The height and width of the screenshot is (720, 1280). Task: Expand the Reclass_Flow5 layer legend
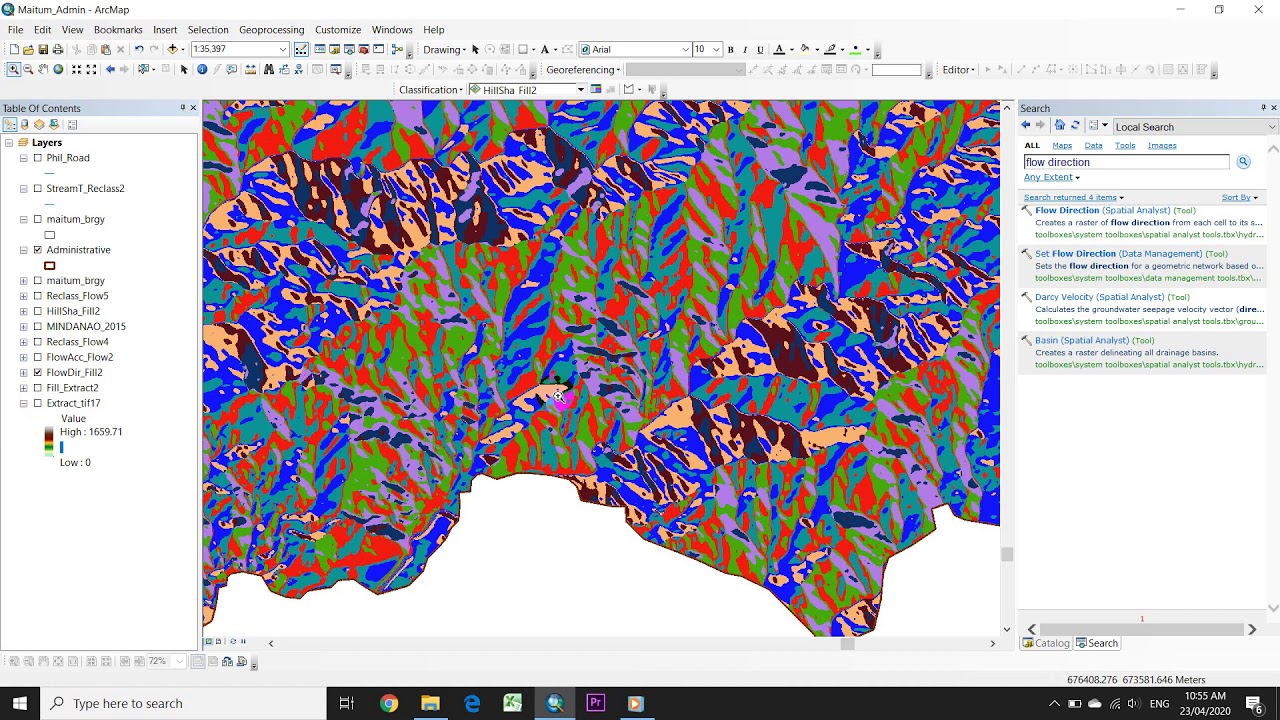23,296
